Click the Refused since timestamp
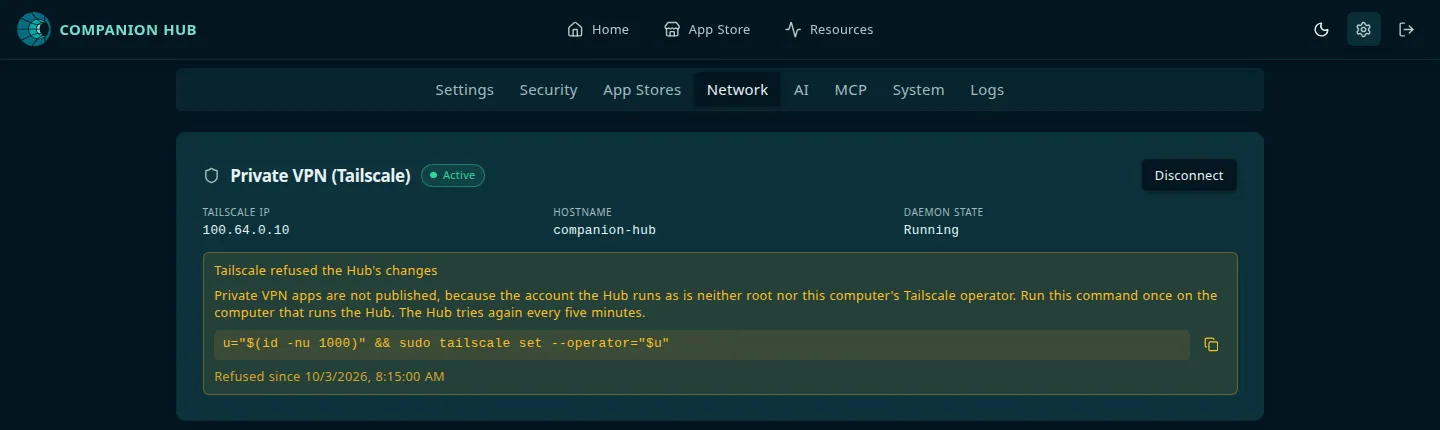 pos(330,377)
